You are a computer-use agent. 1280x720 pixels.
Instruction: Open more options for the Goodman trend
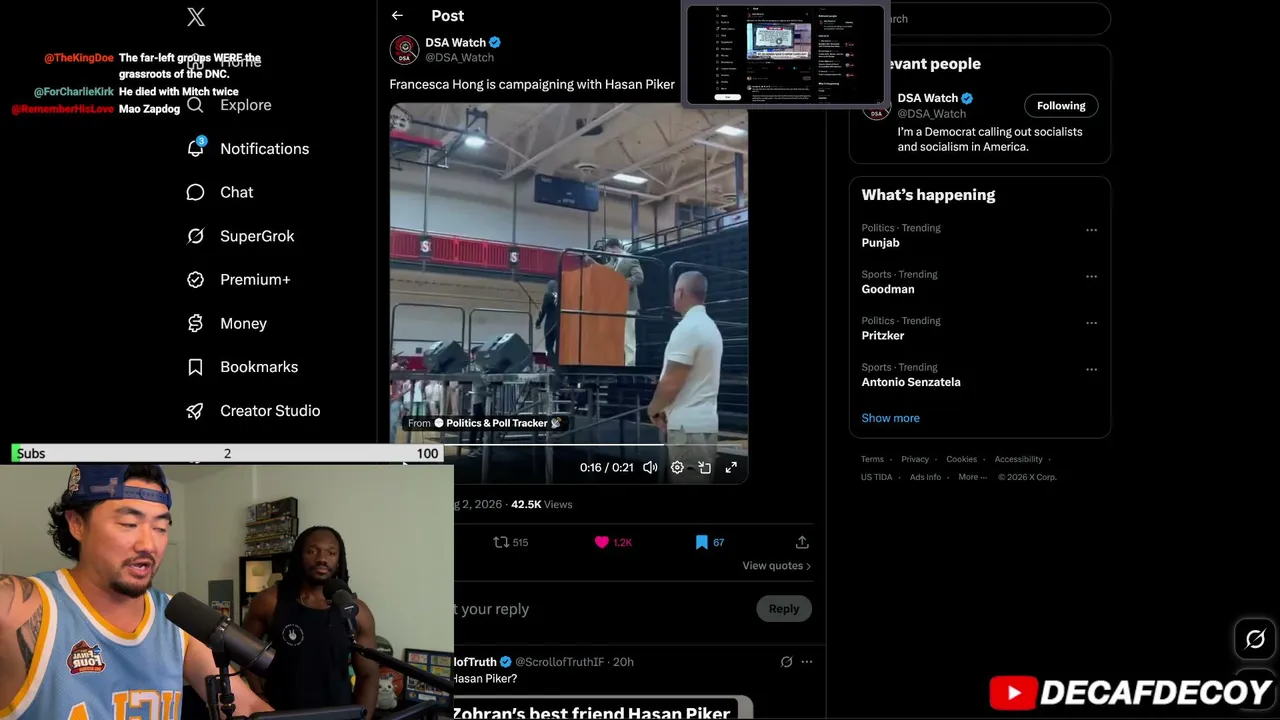pos(1092,276)
